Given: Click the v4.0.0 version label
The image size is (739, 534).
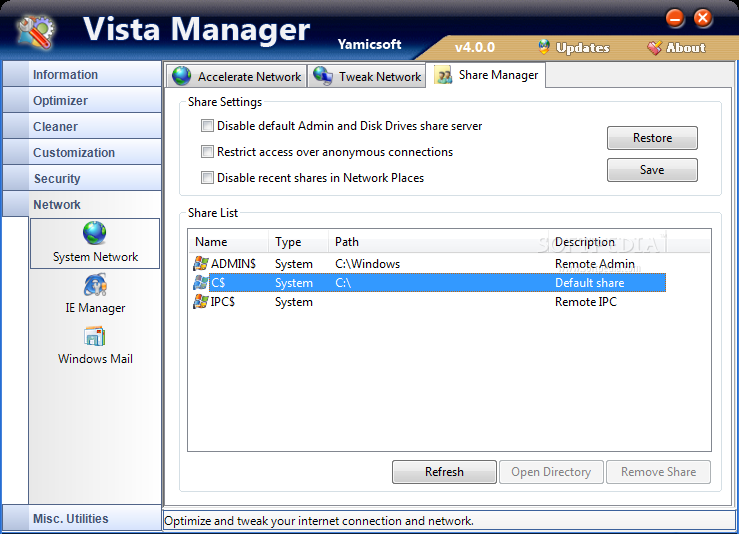Looking at the screenshot, I should (475, 47).
